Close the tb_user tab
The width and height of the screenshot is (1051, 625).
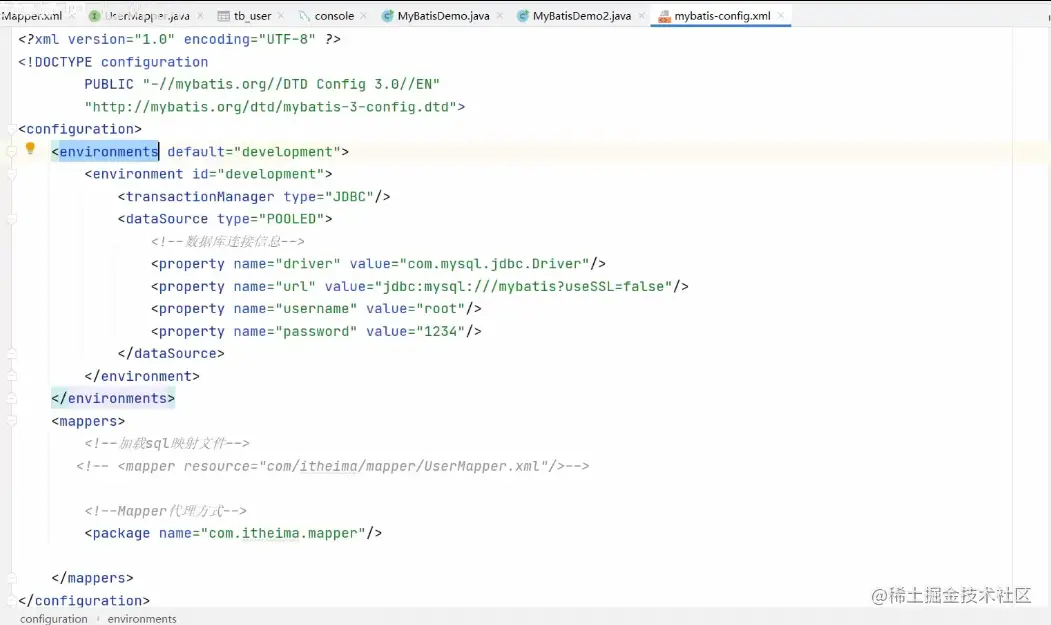(281, 15)
